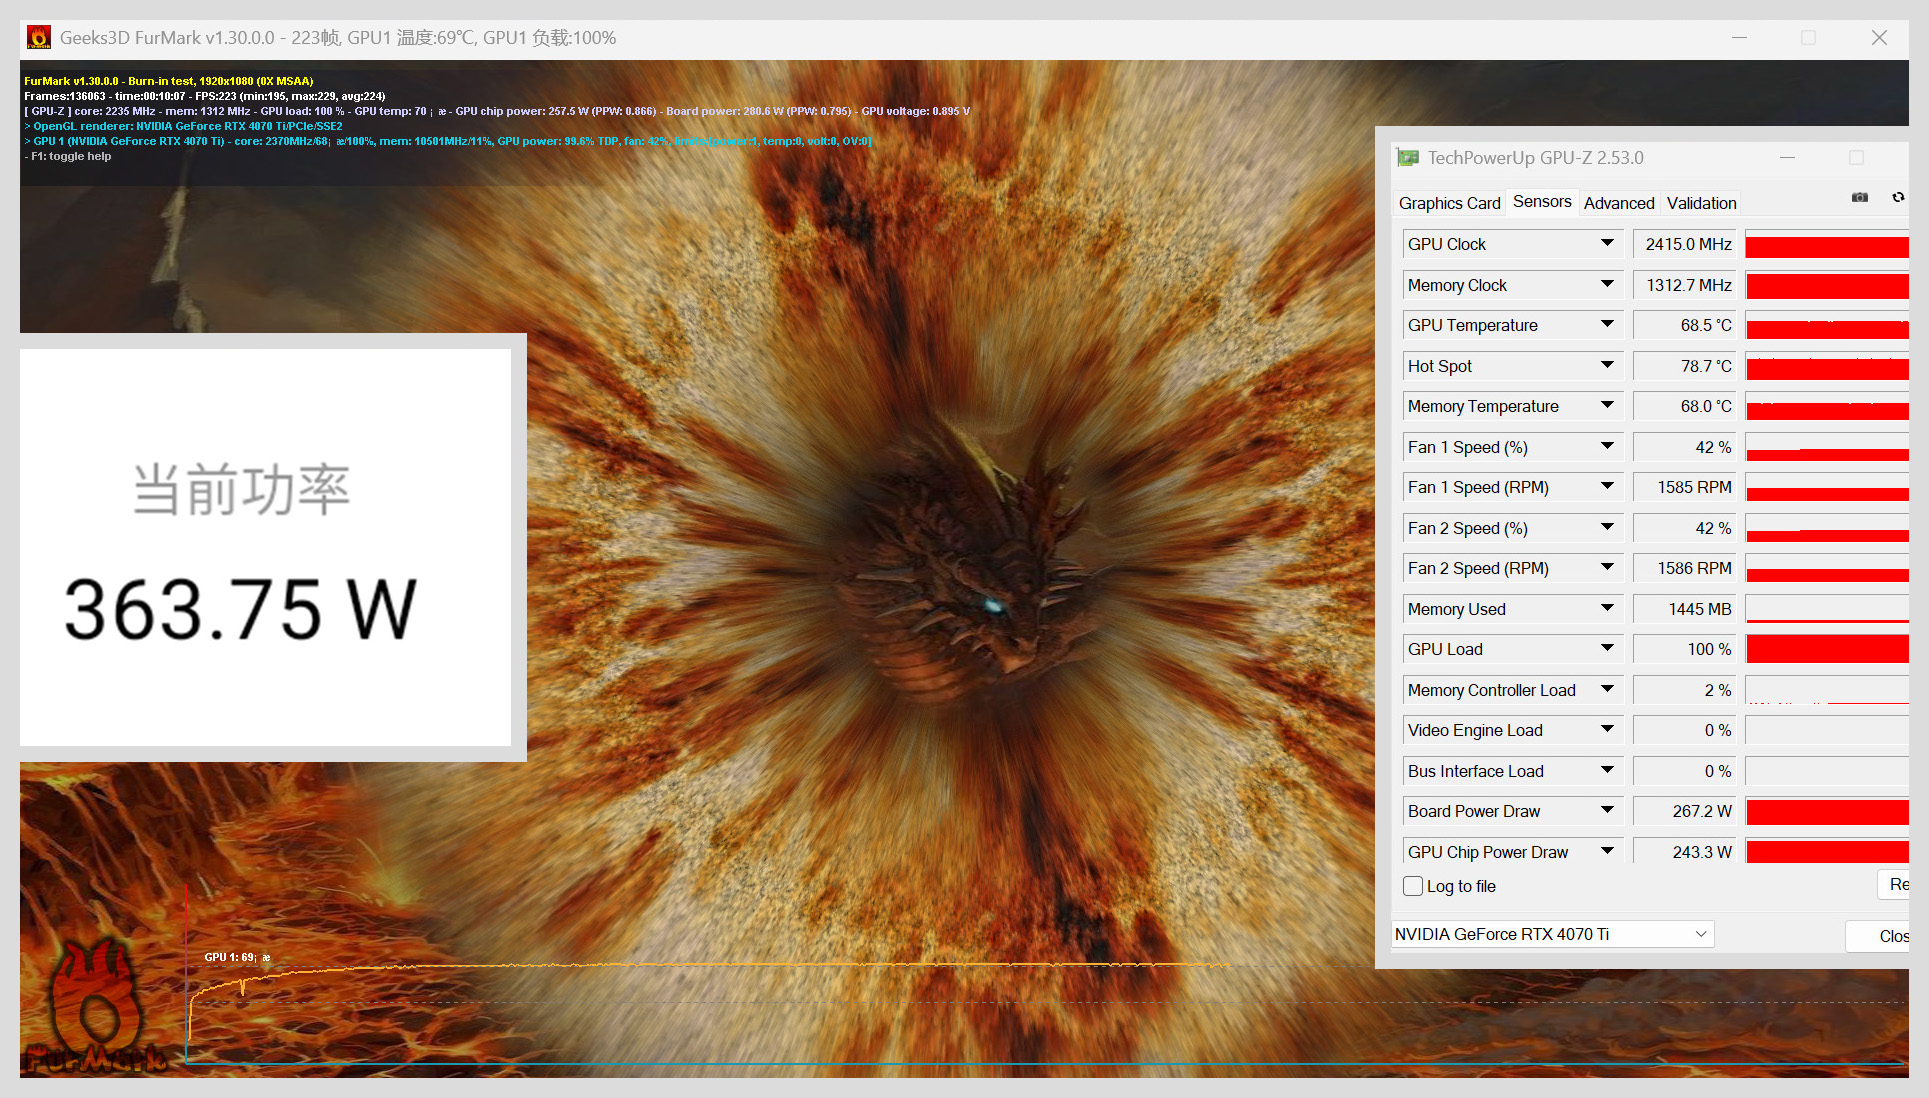
Task: Switch to the Graphics Card tab
Action: click(x=1449, y=203)
